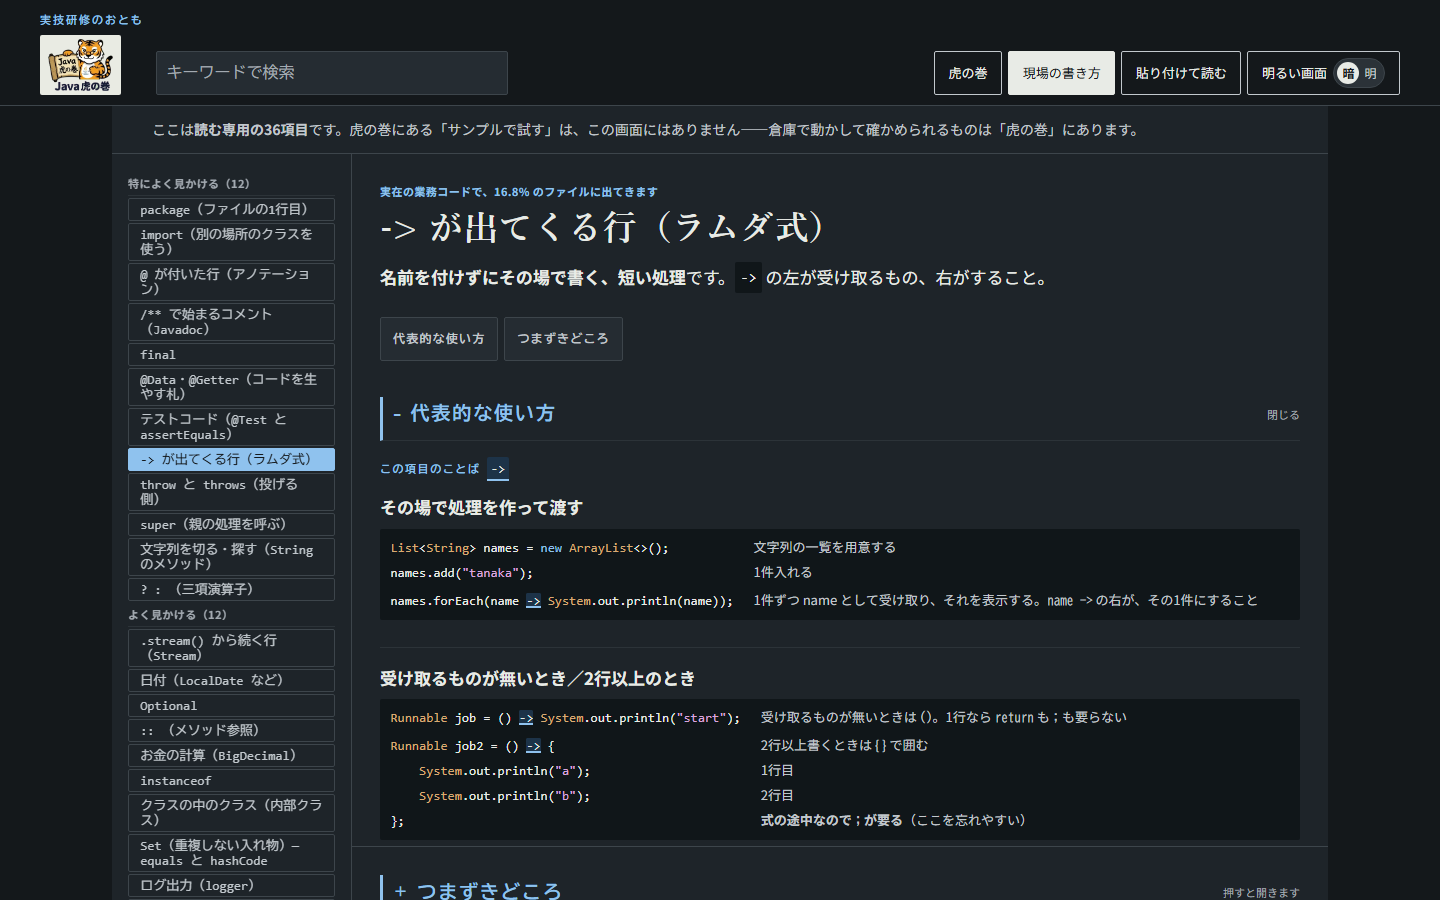Viewport: 1440px width, 900px height.
Task: Click the Java虎の巻 tiger logo
Action: [x=80, y=65]
